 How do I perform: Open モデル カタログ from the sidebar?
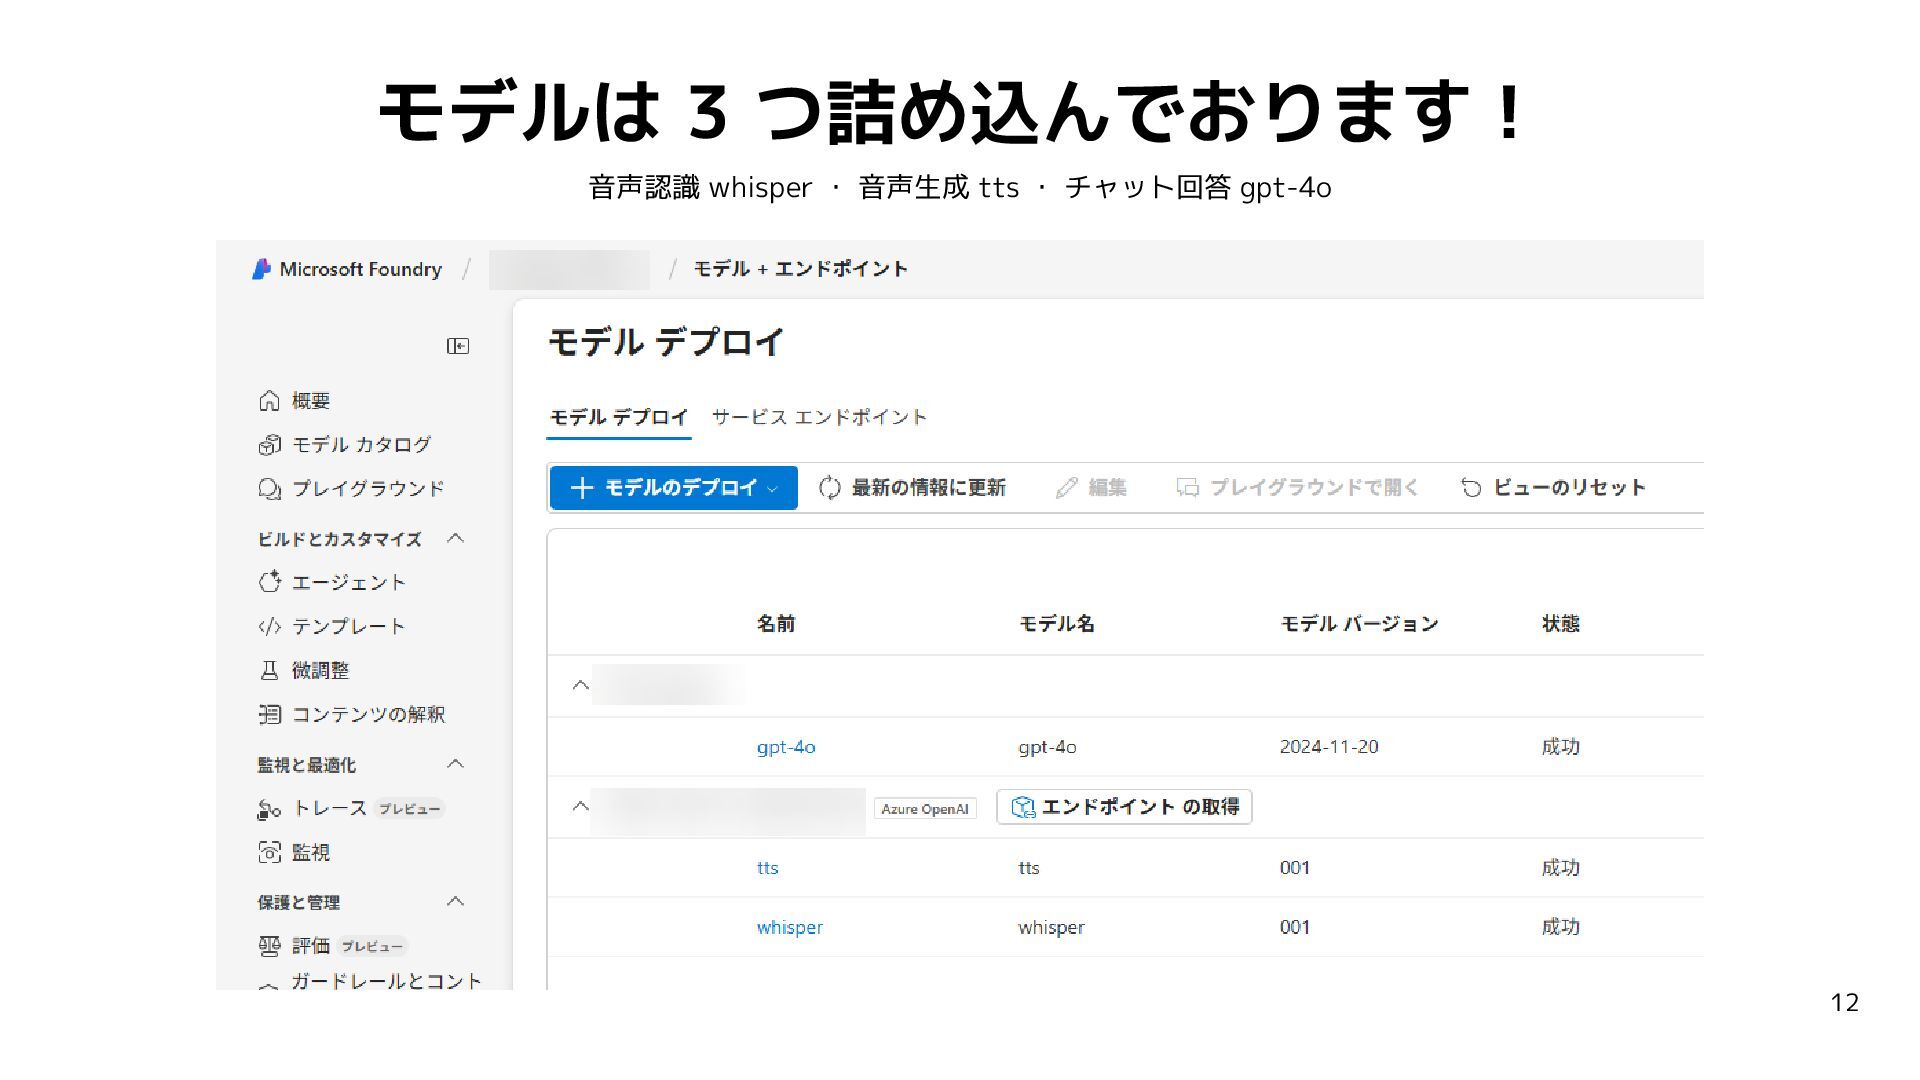[x=360, y=444]
